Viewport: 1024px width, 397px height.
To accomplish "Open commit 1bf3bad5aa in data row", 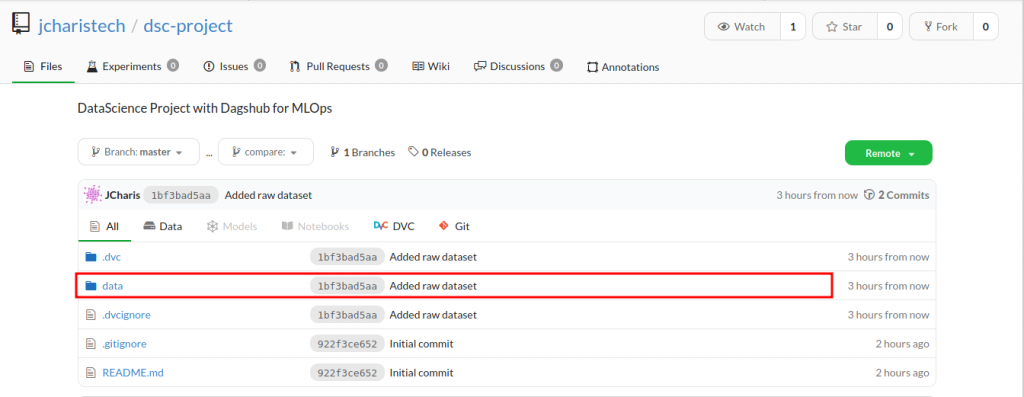I will pos(347,285).
